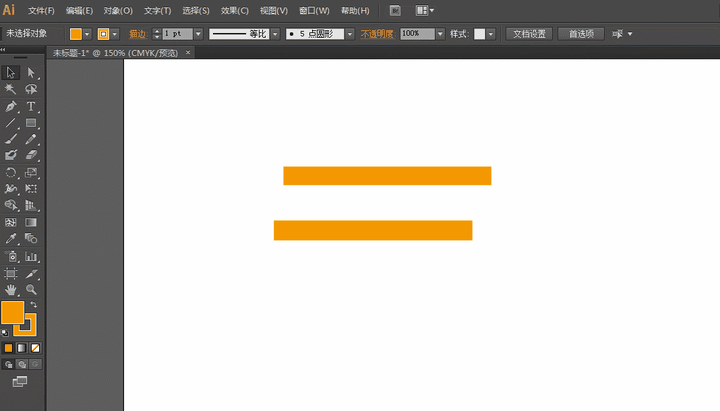Open stroke weight dropdown next to 1 pt
Image resolution: width=720 pixels, height=411 pixels.
(x=198, y=34)
